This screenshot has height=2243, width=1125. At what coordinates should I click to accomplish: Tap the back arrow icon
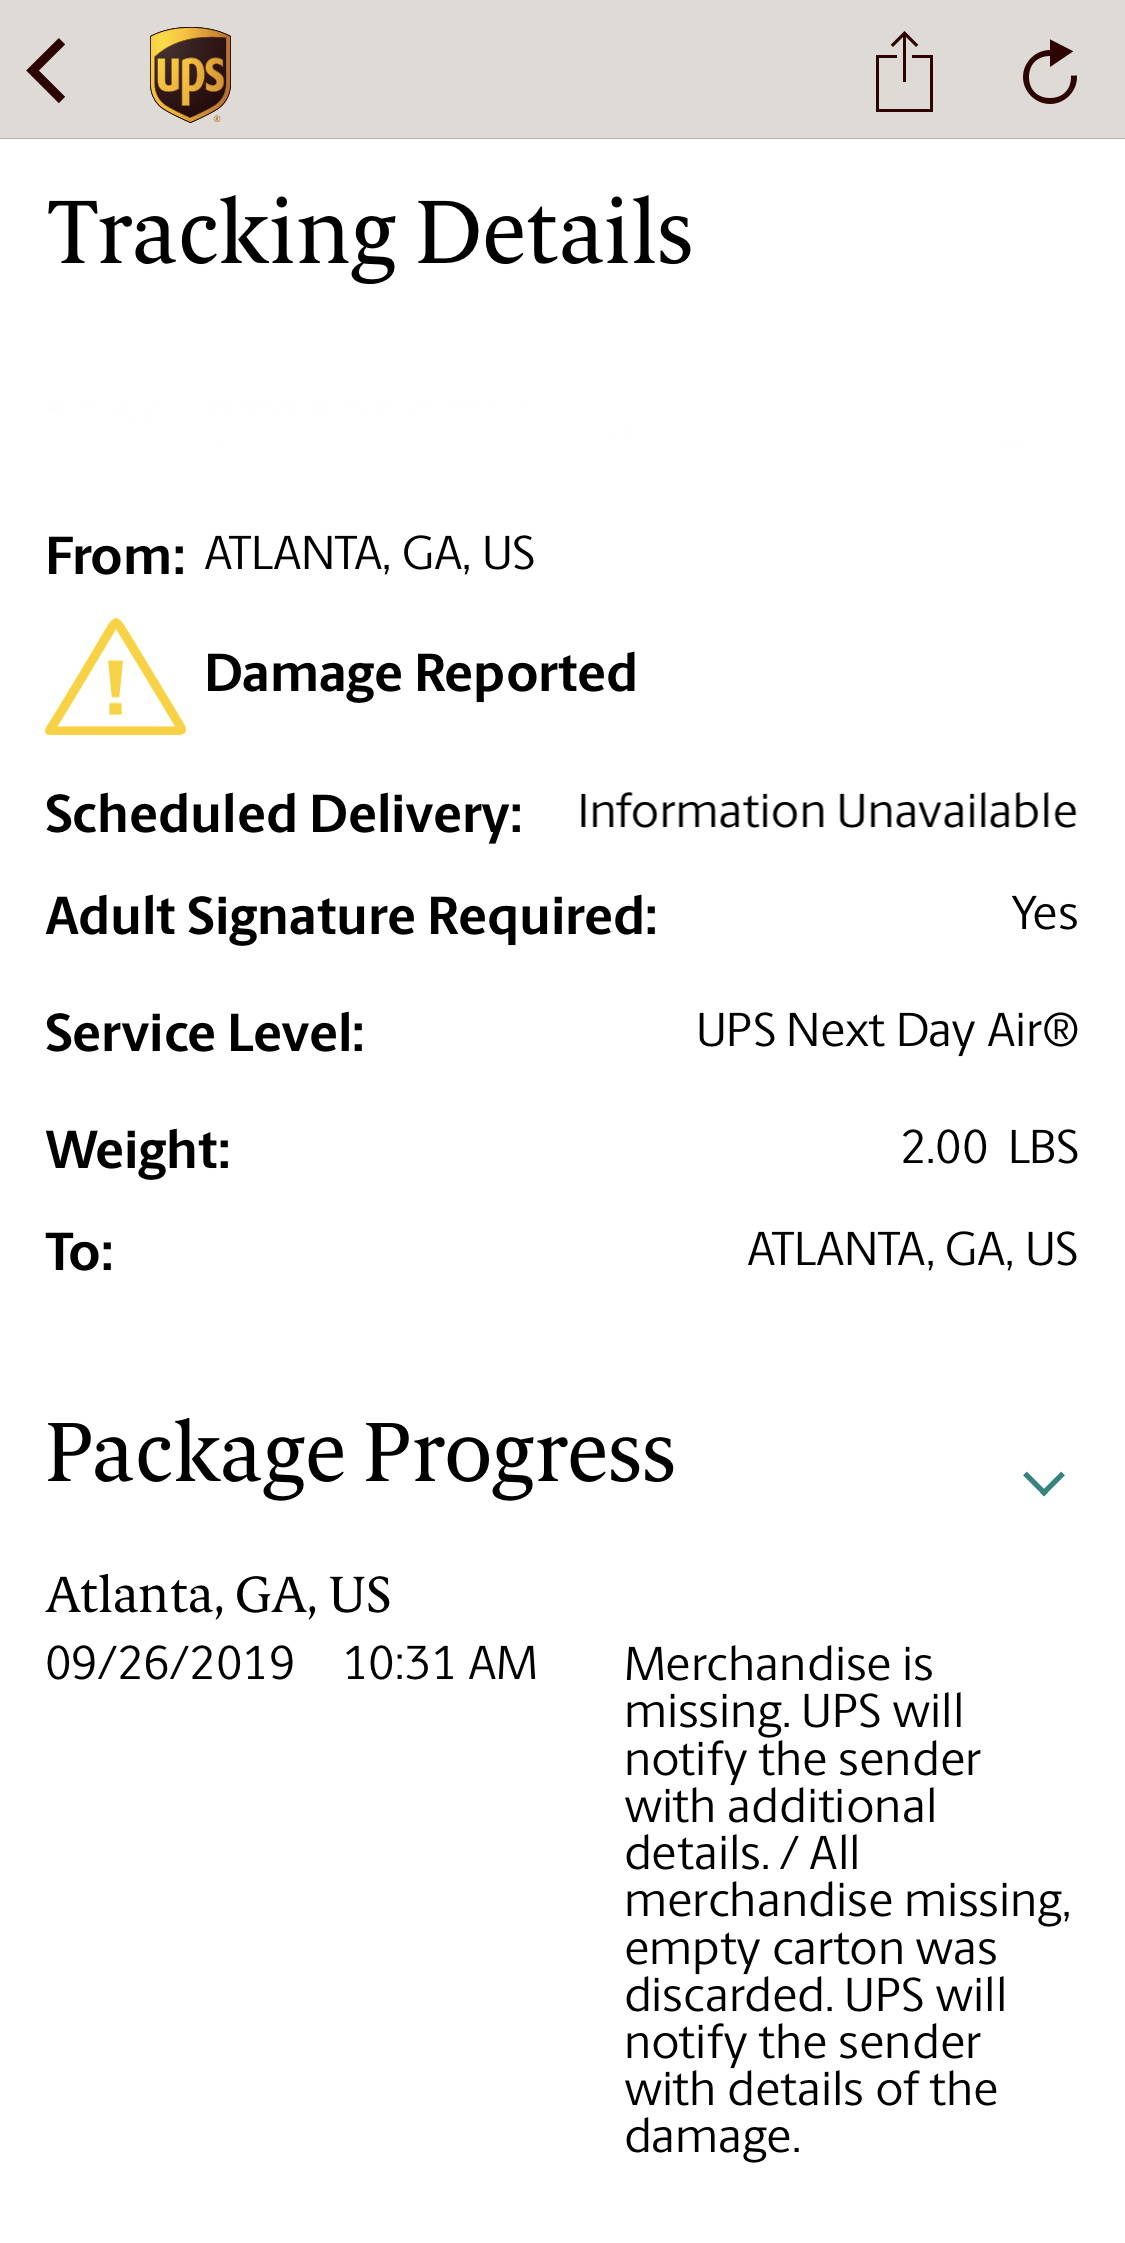click(x=47, y=71)
